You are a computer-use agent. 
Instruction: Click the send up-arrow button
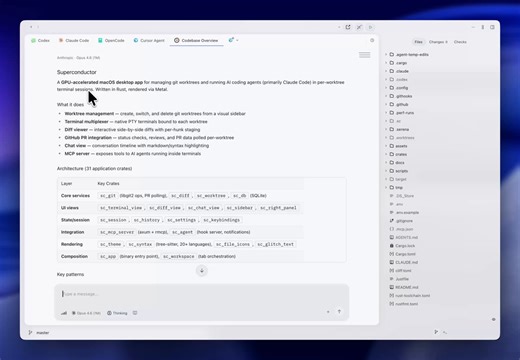click(x=339, y=311)
